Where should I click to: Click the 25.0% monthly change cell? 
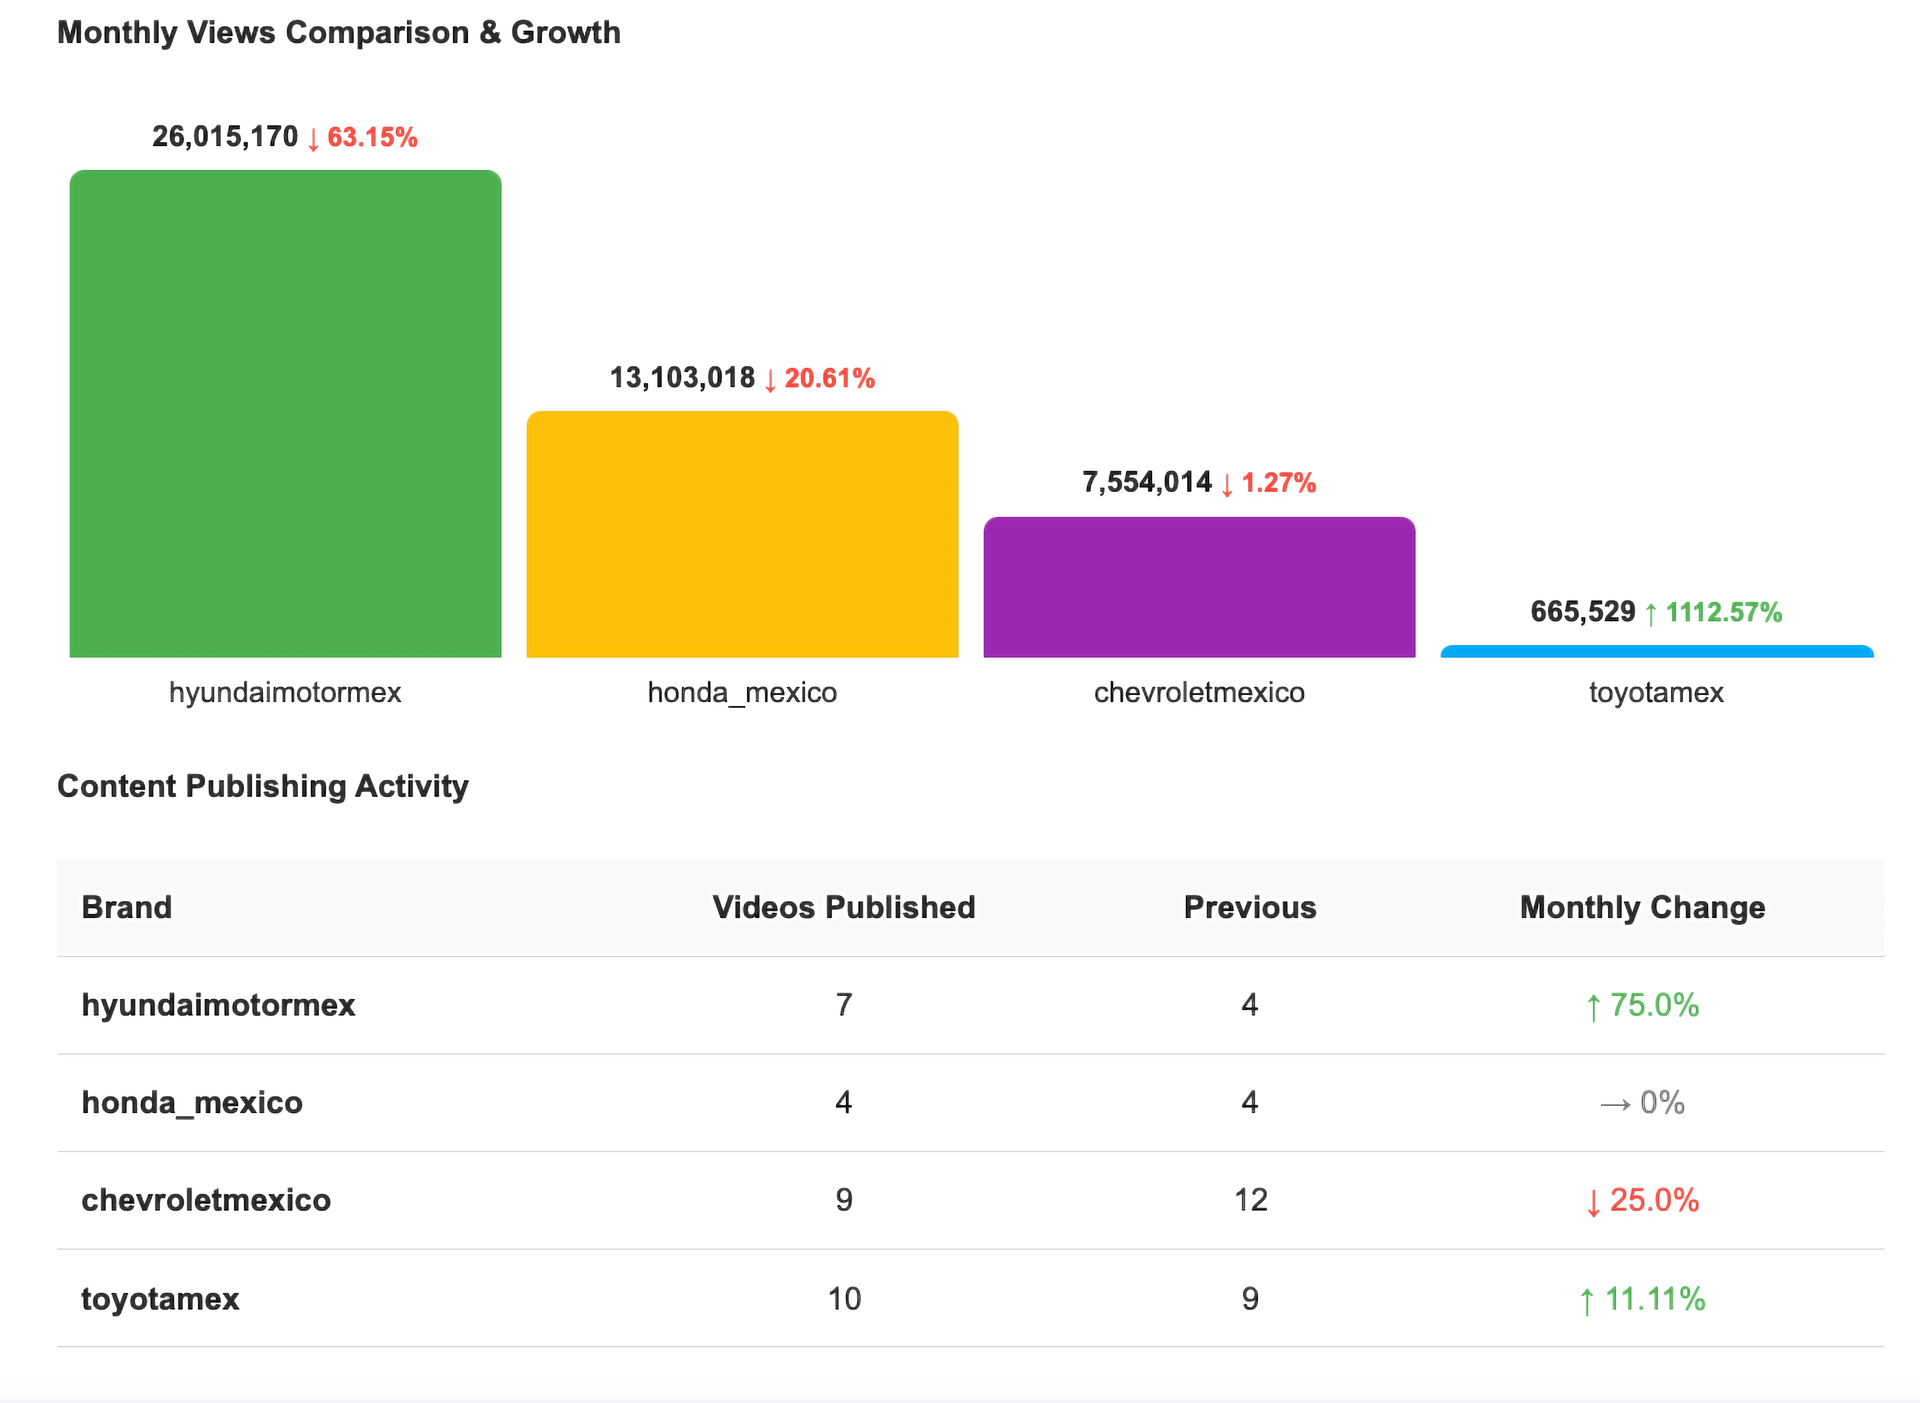[1643, 1200]
